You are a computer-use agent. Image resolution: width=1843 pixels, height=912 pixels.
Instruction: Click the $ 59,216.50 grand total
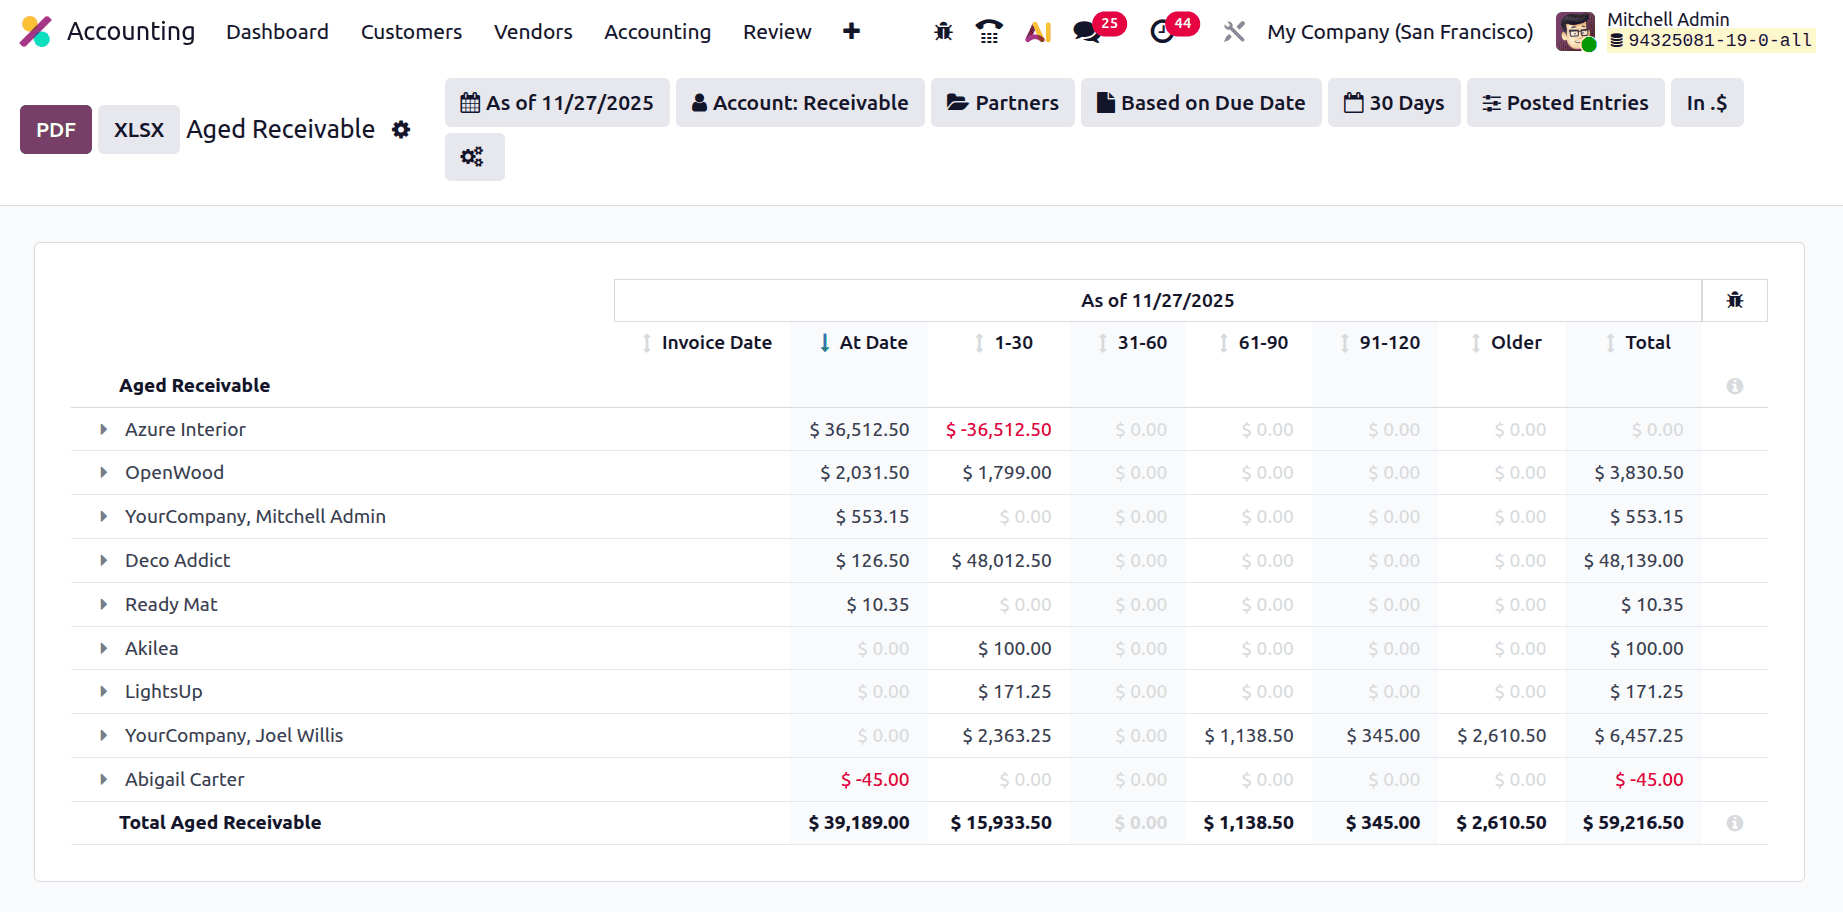click(1633, 823)
